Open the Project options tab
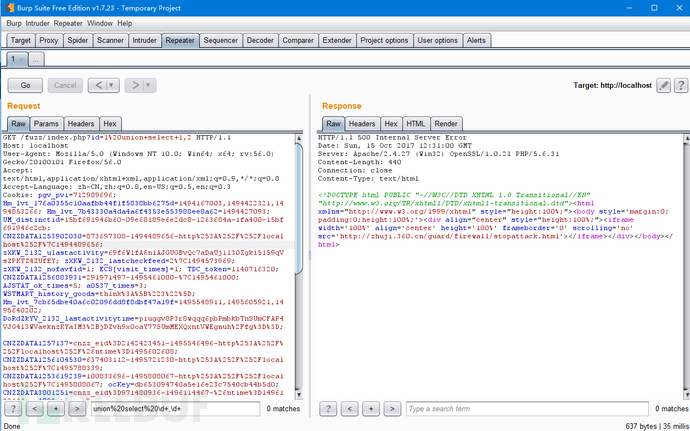 tap(385, 41)
